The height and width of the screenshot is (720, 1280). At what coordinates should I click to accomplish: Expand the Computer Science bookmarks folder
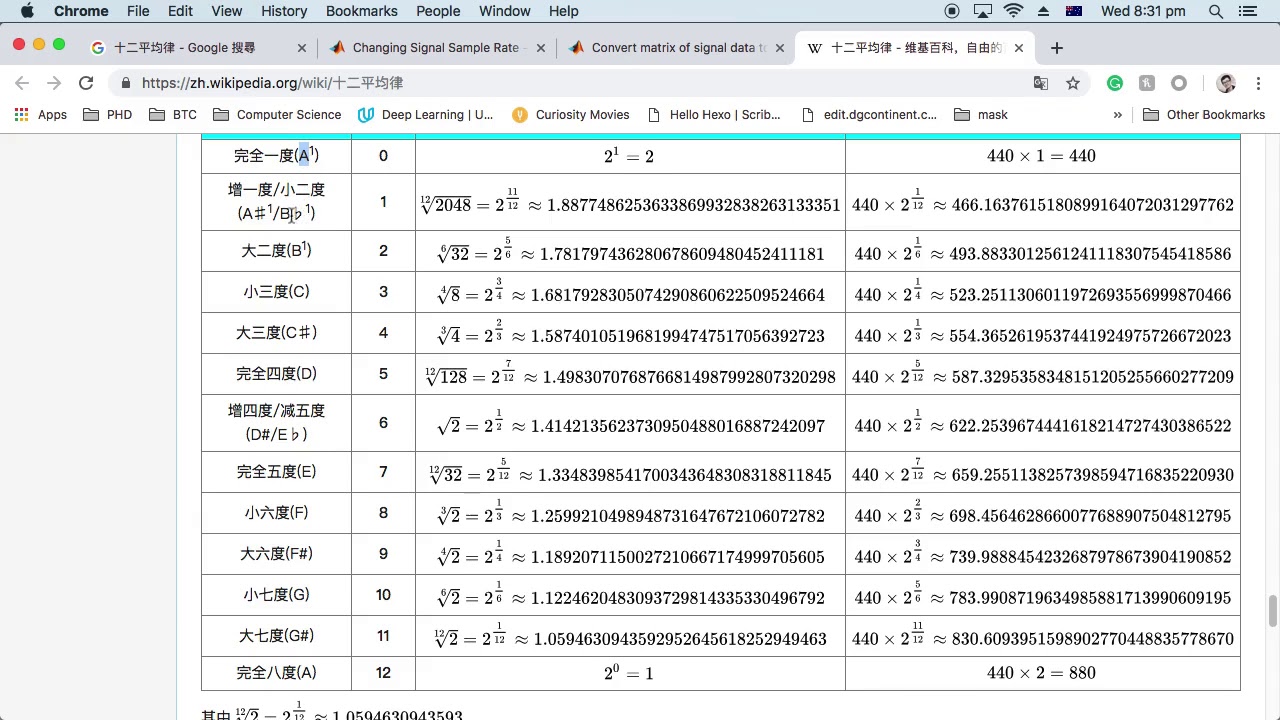click(x=277, y=115)
